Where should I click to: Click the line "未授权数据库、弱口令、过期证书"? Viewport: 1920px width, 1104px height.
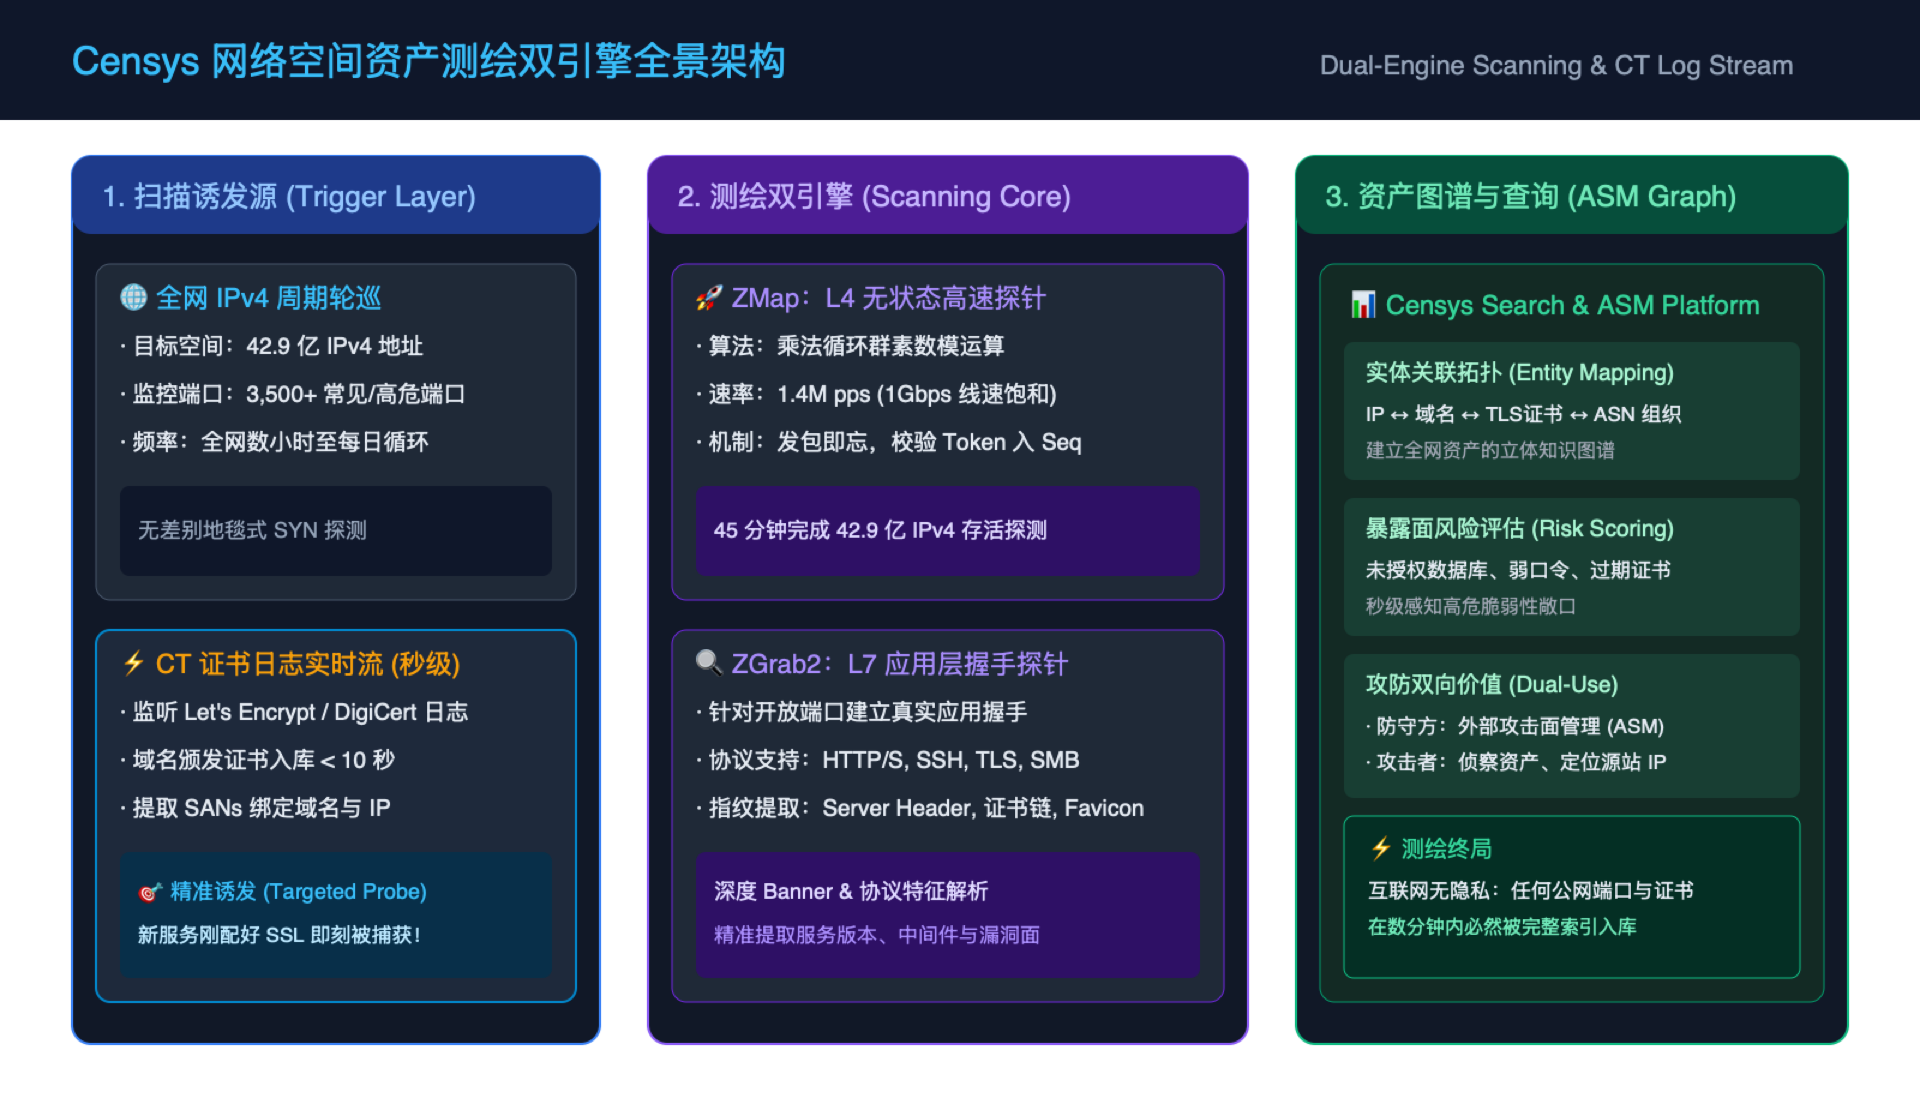pyautogui.click(x=1518, y=570)
